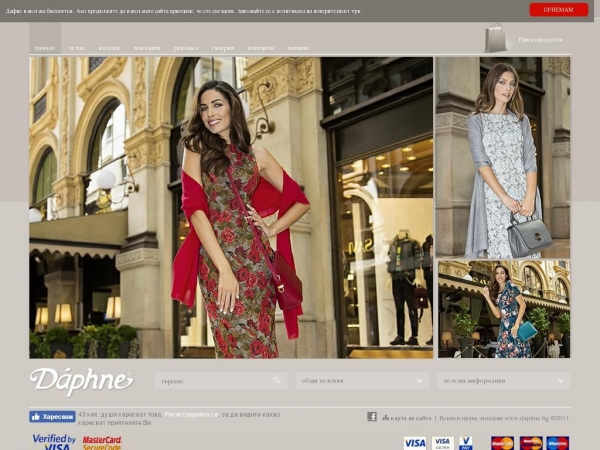Click the large red floral dress banner image
Viewport: 600px width, 450px height.
(231, 207)
